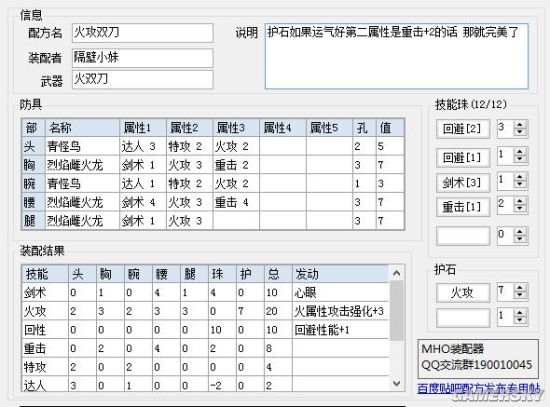
Task: Select the 胸 row armor name 烈焰雌火龙
Action: 82,165
